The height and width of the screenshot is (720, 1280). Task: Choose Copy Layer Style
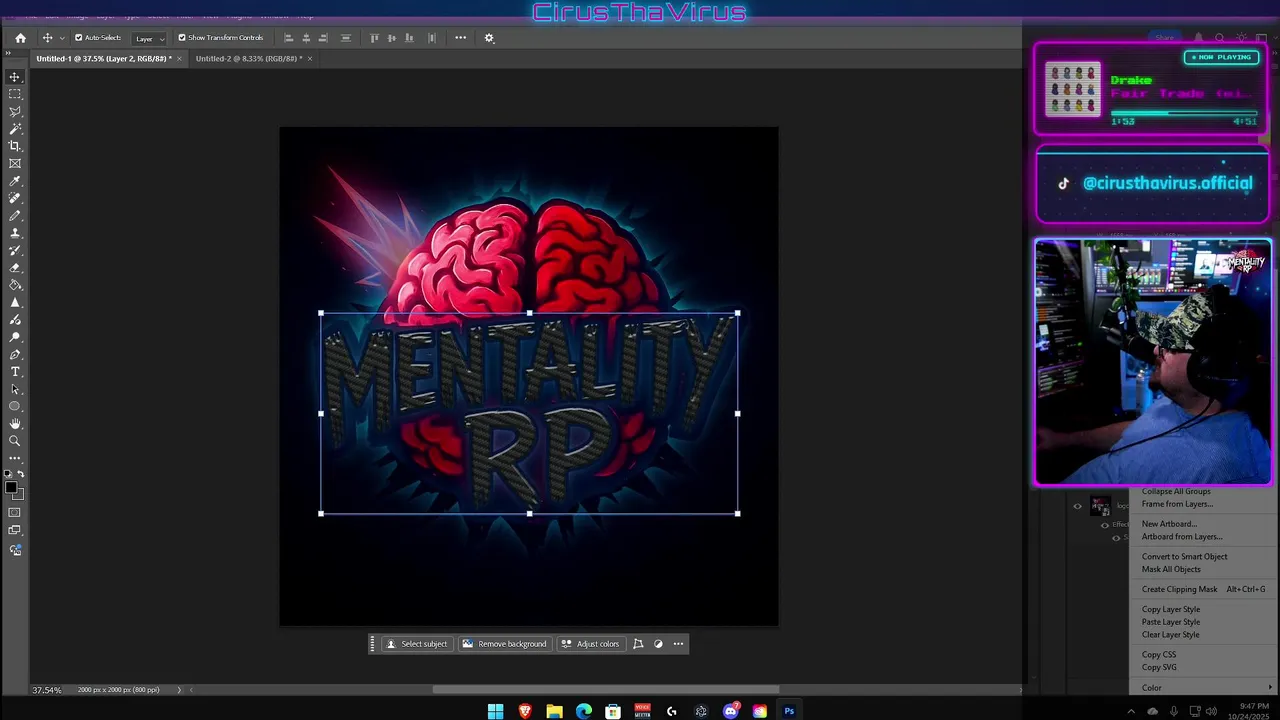click(1171, 610)
